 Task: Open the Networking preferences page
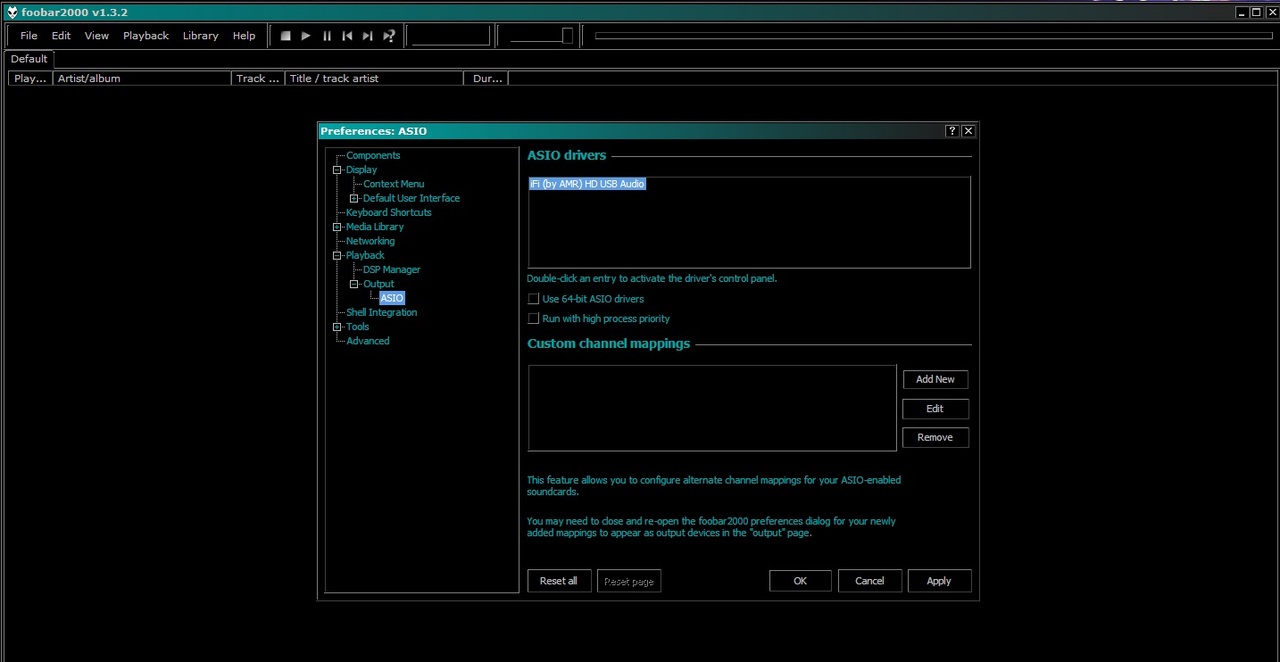click(x=370, y=241)
